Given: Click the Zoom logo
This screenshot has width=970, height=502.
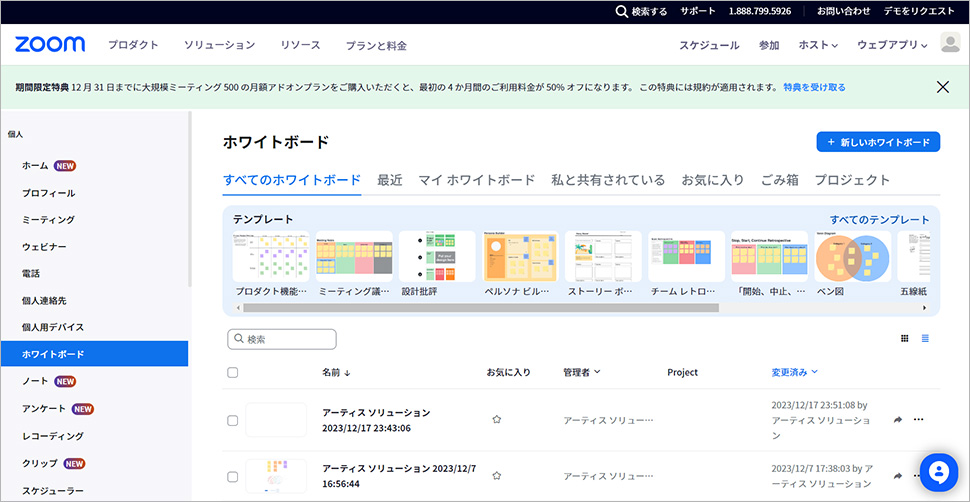Looking at the screenshot, I should click(x=50, y=45).
